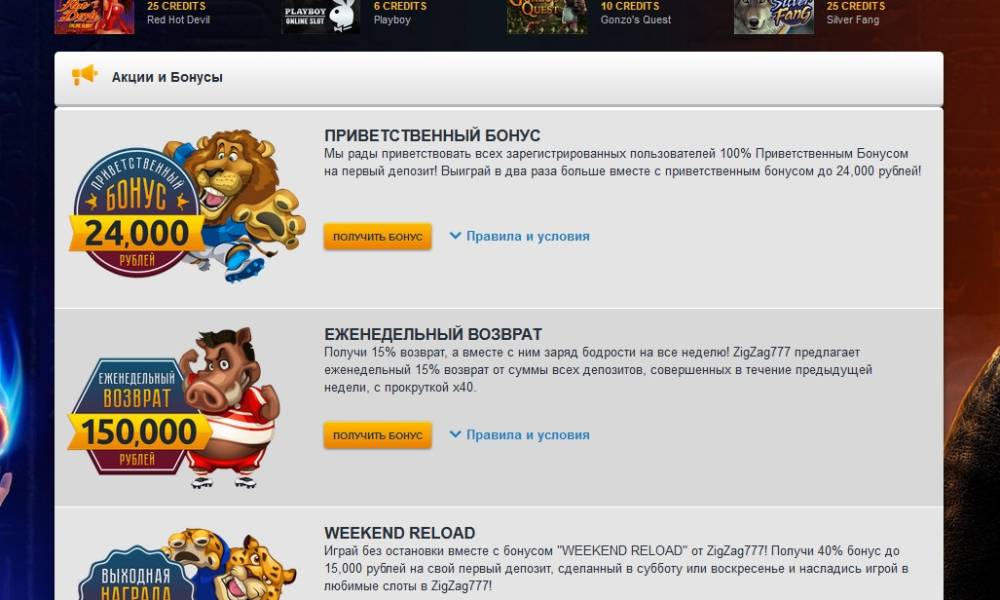1000x600 pixels.
Task: Select the Акции и Бонусы section header
Action: click(499, 78)
